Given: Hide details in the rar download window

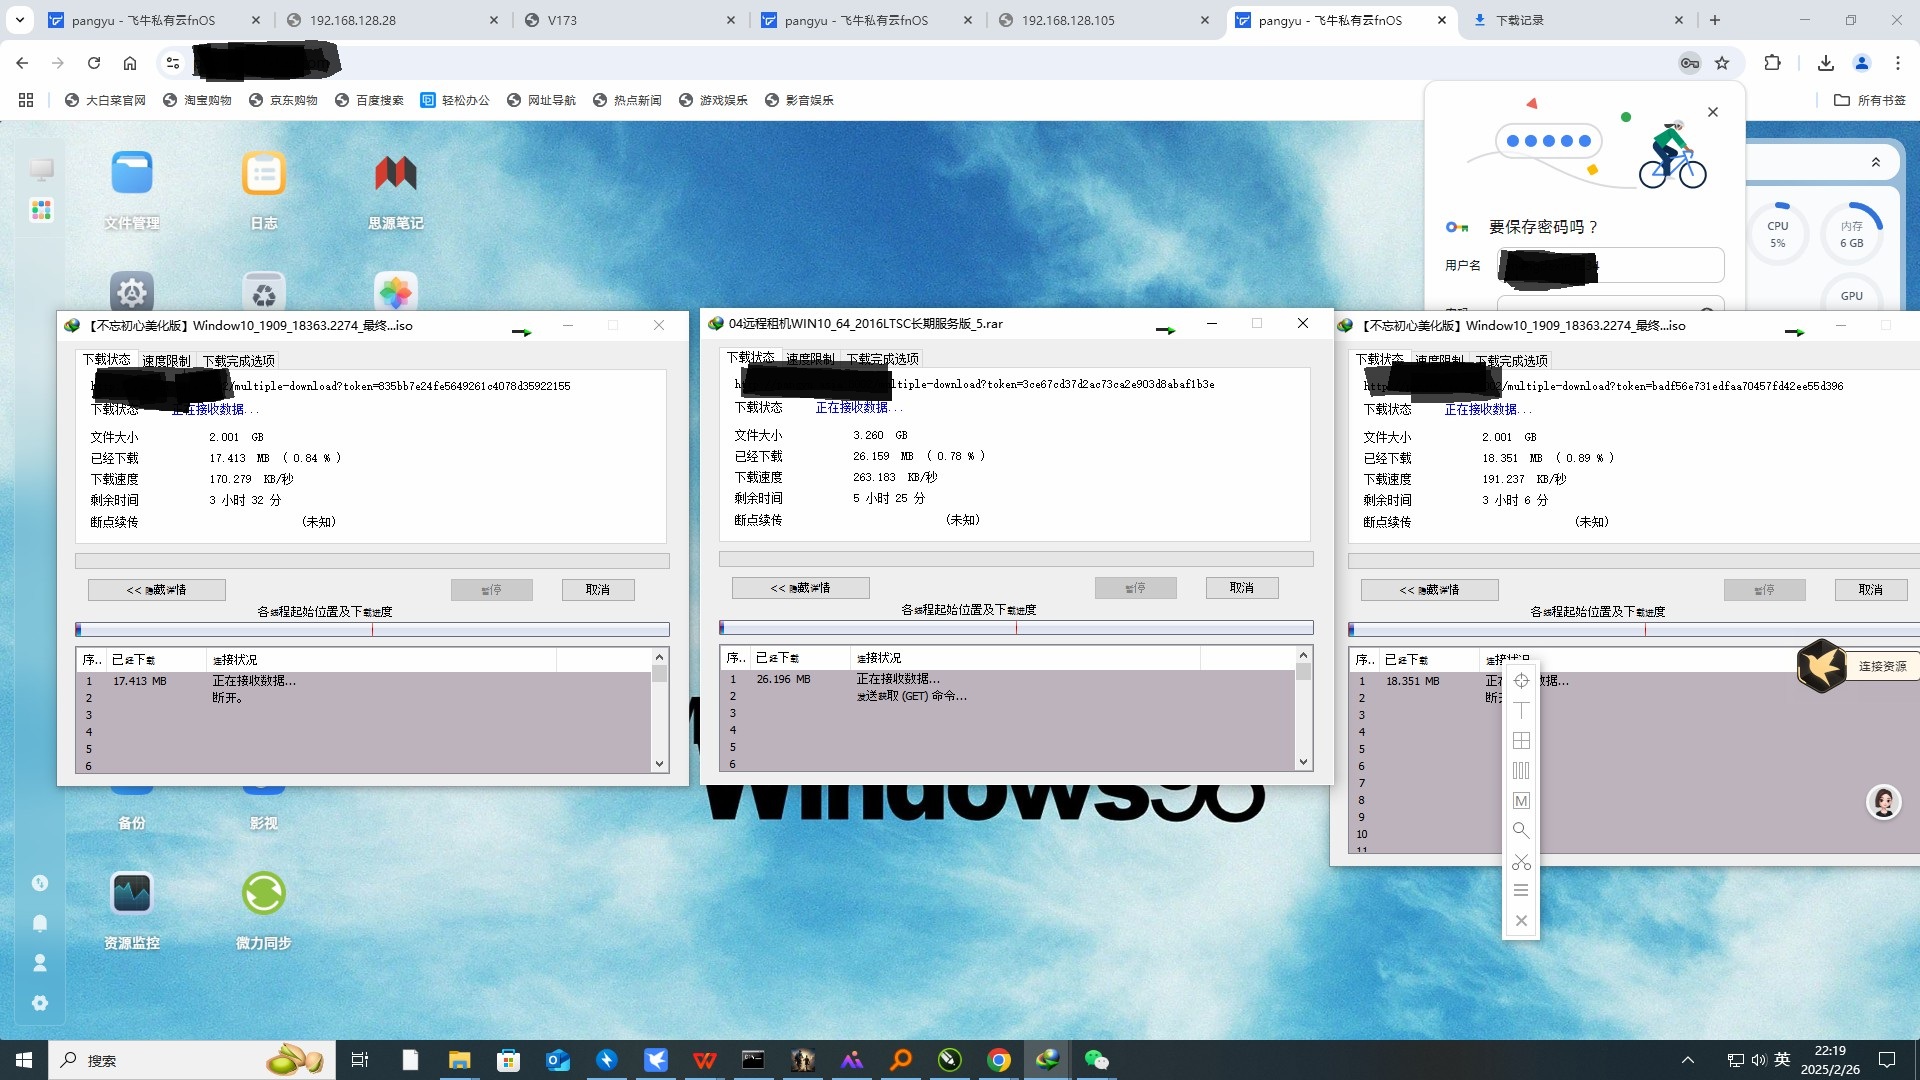Looking at the screenshot, I should tap(801, 588).
